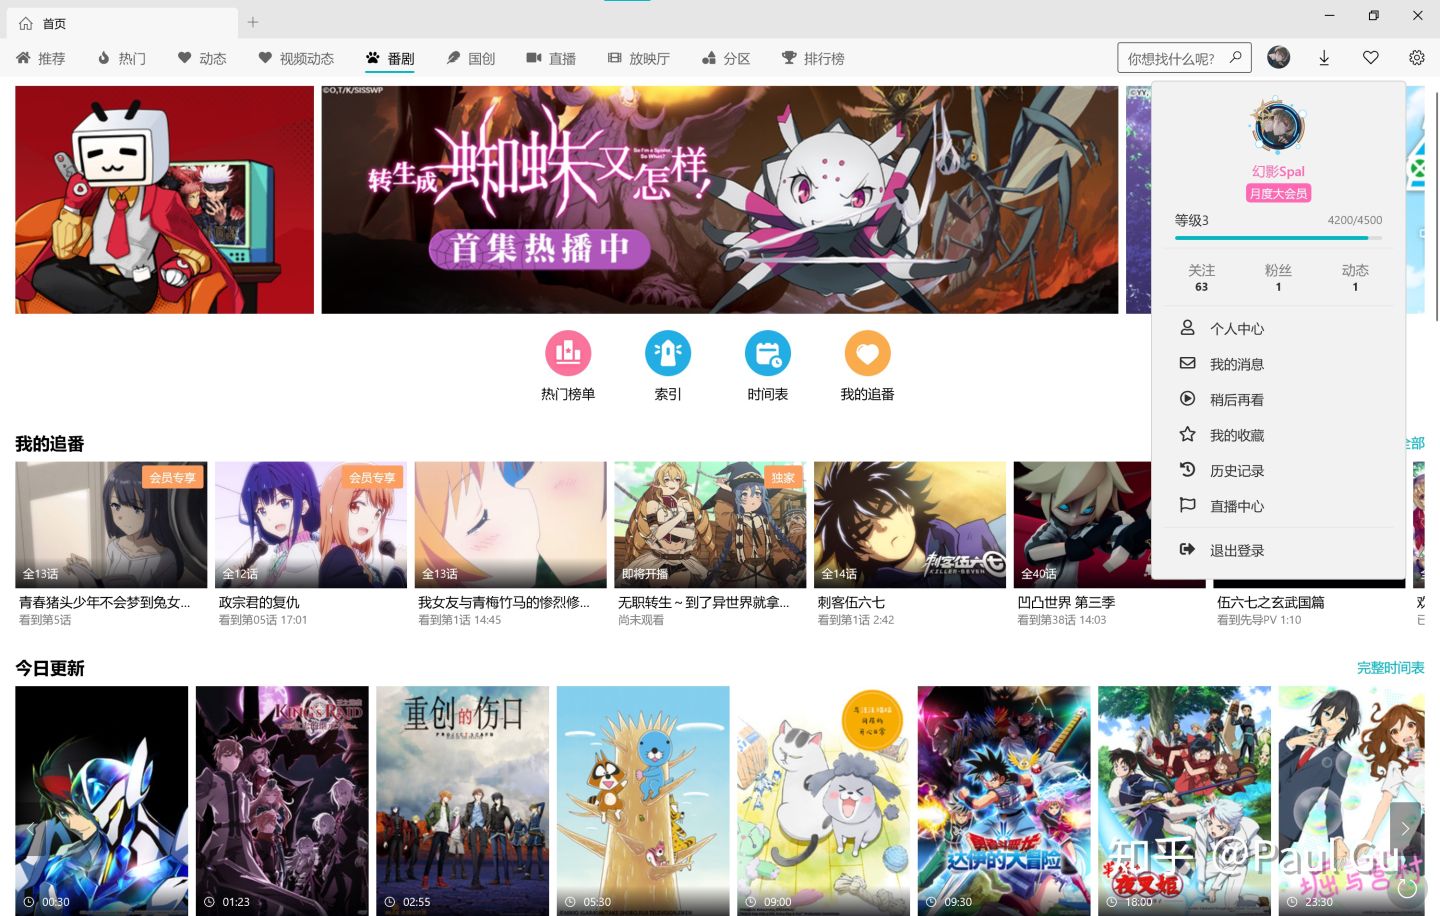The height and width of the screenshot is (916, 1440).
Task: Add a new tab with plus icon
Action: pos(253,22)
